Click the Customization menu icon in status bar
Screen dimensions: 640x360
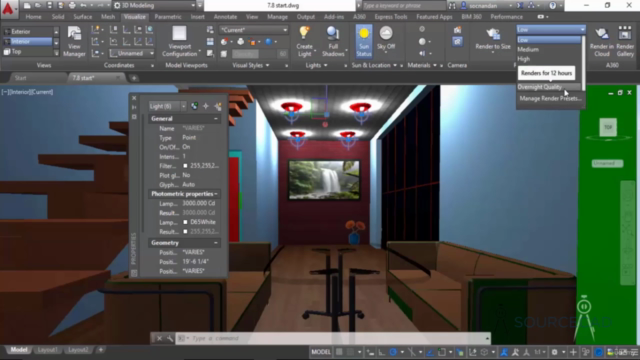coord(635,352)
